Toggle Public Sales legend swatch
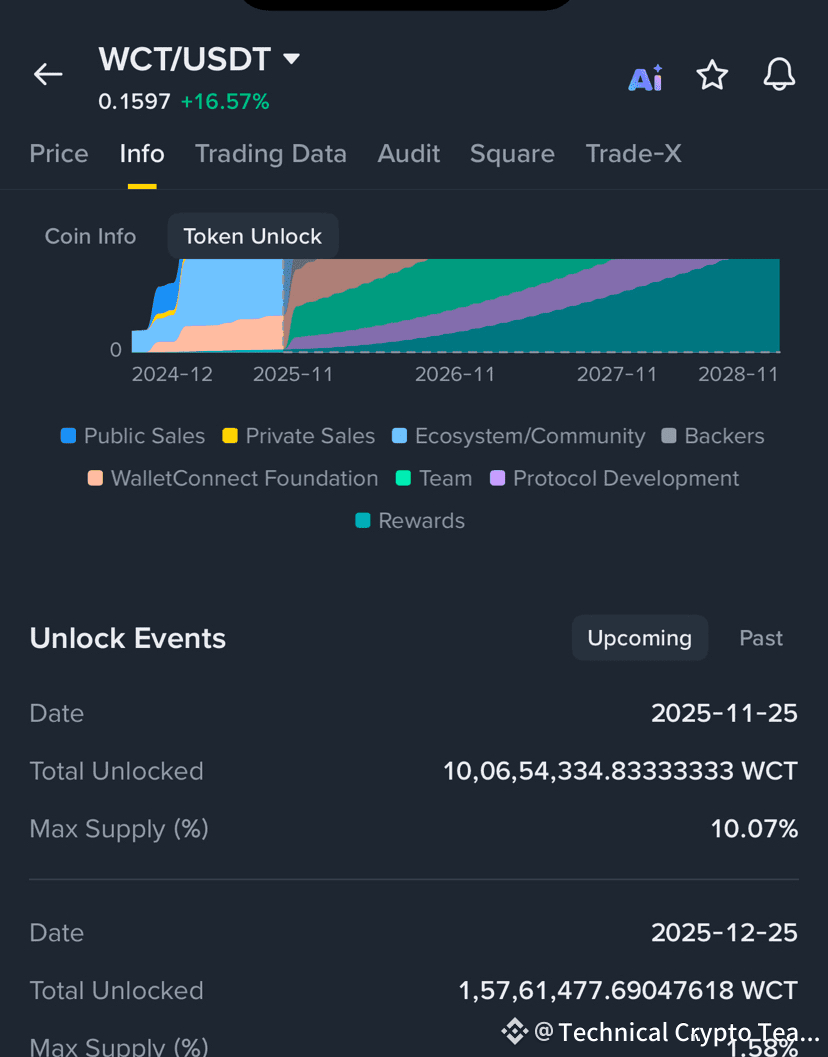 69,436
